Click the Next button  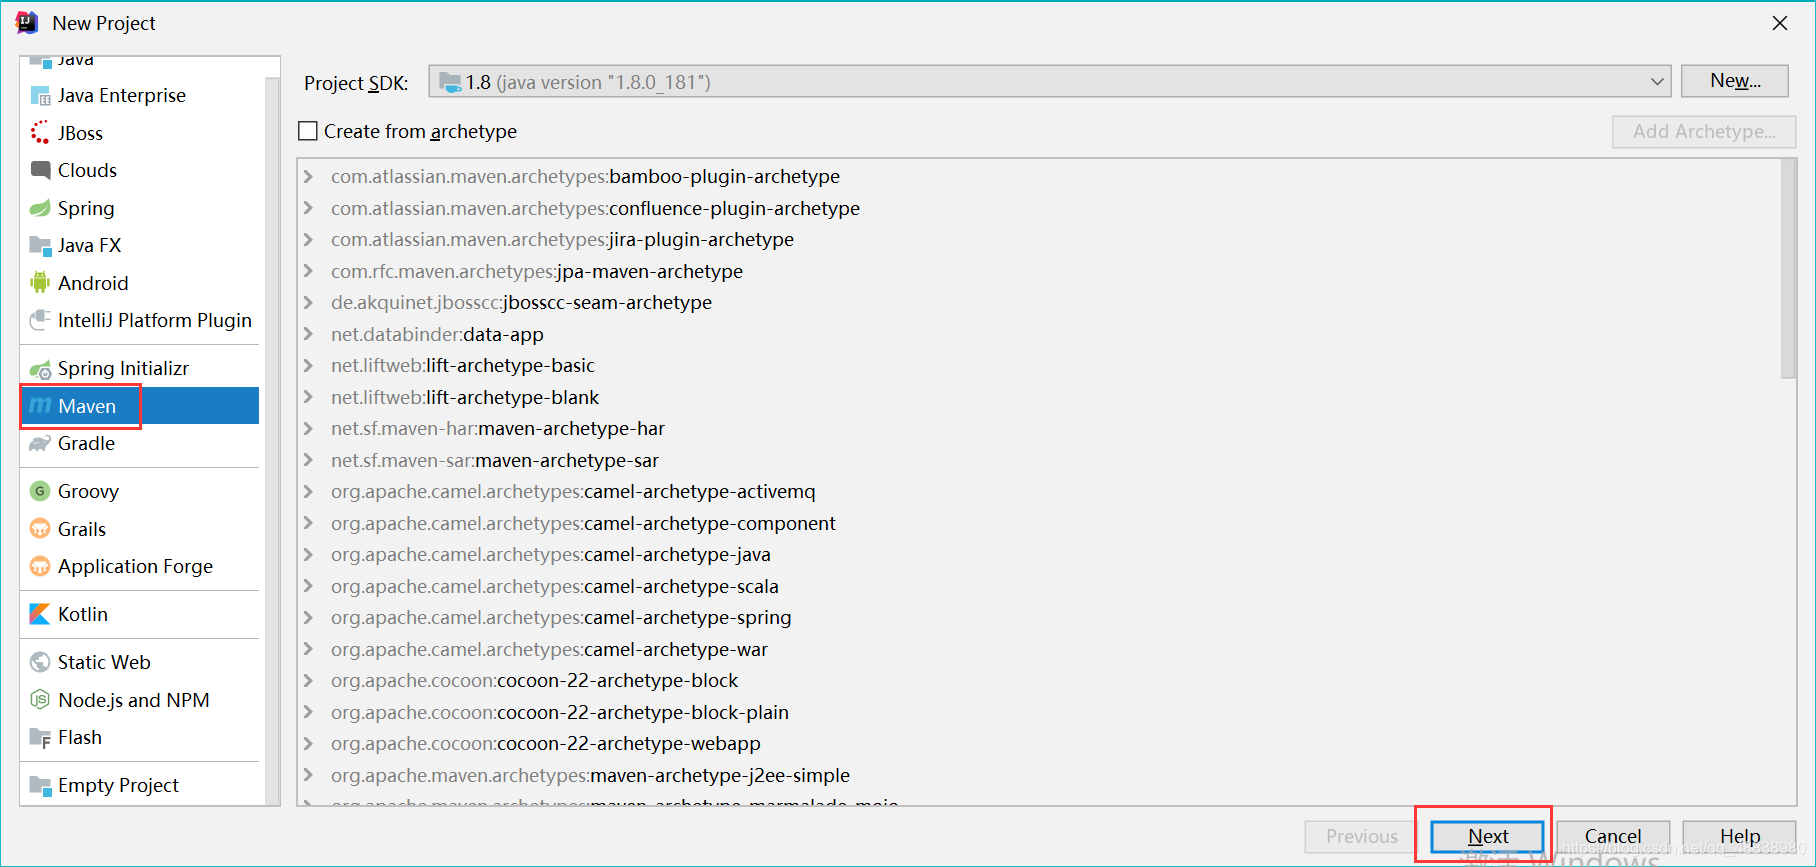pos(1487,836)
